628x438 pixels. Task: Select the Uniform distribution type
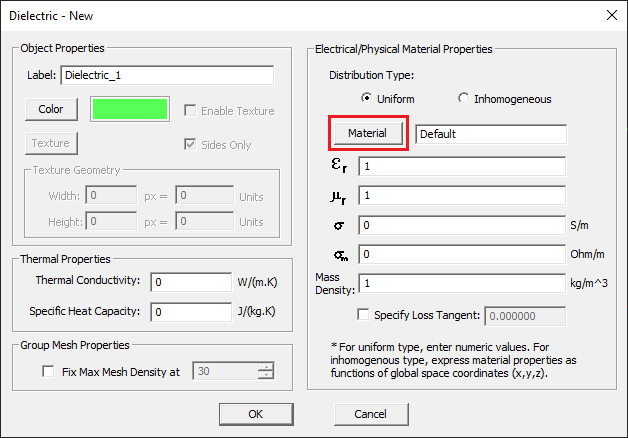coord(367,99)
